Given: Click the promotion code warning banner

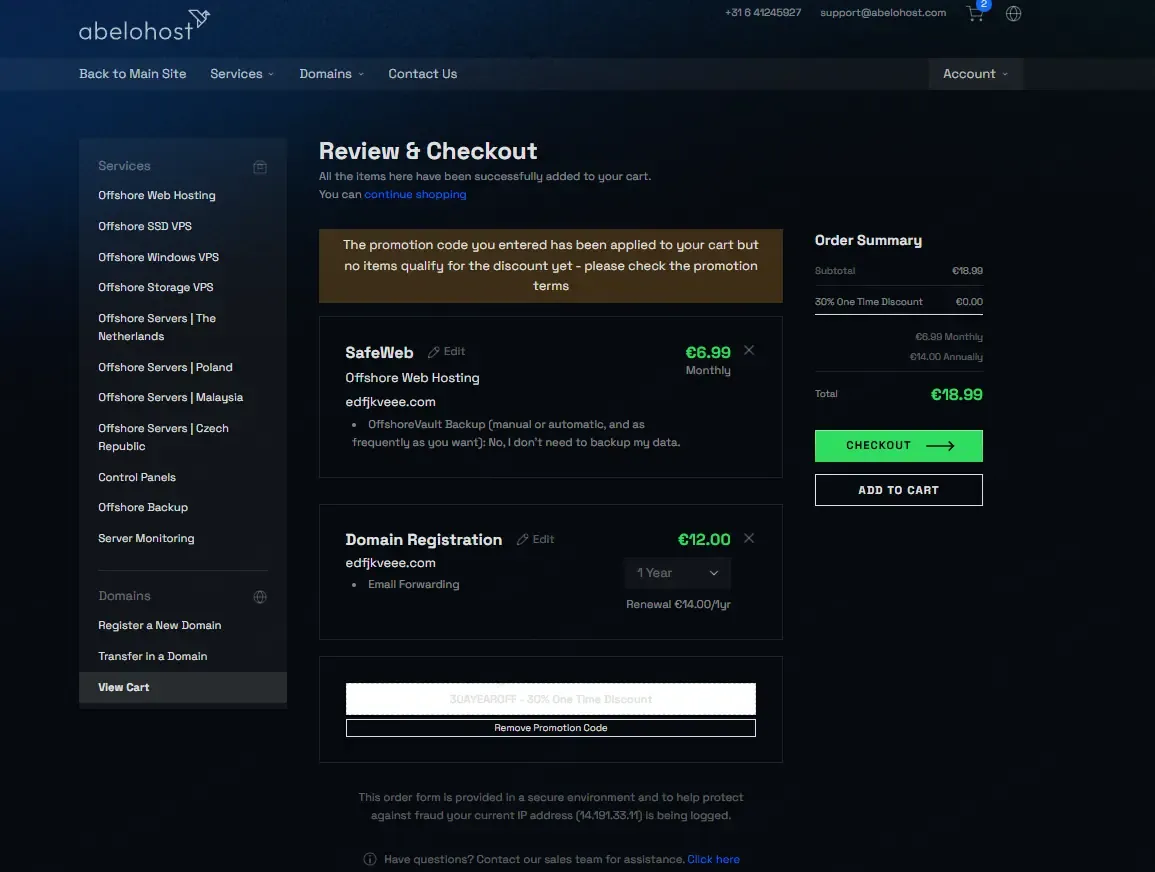Looking at the screenshot, I should coord(551,266).
